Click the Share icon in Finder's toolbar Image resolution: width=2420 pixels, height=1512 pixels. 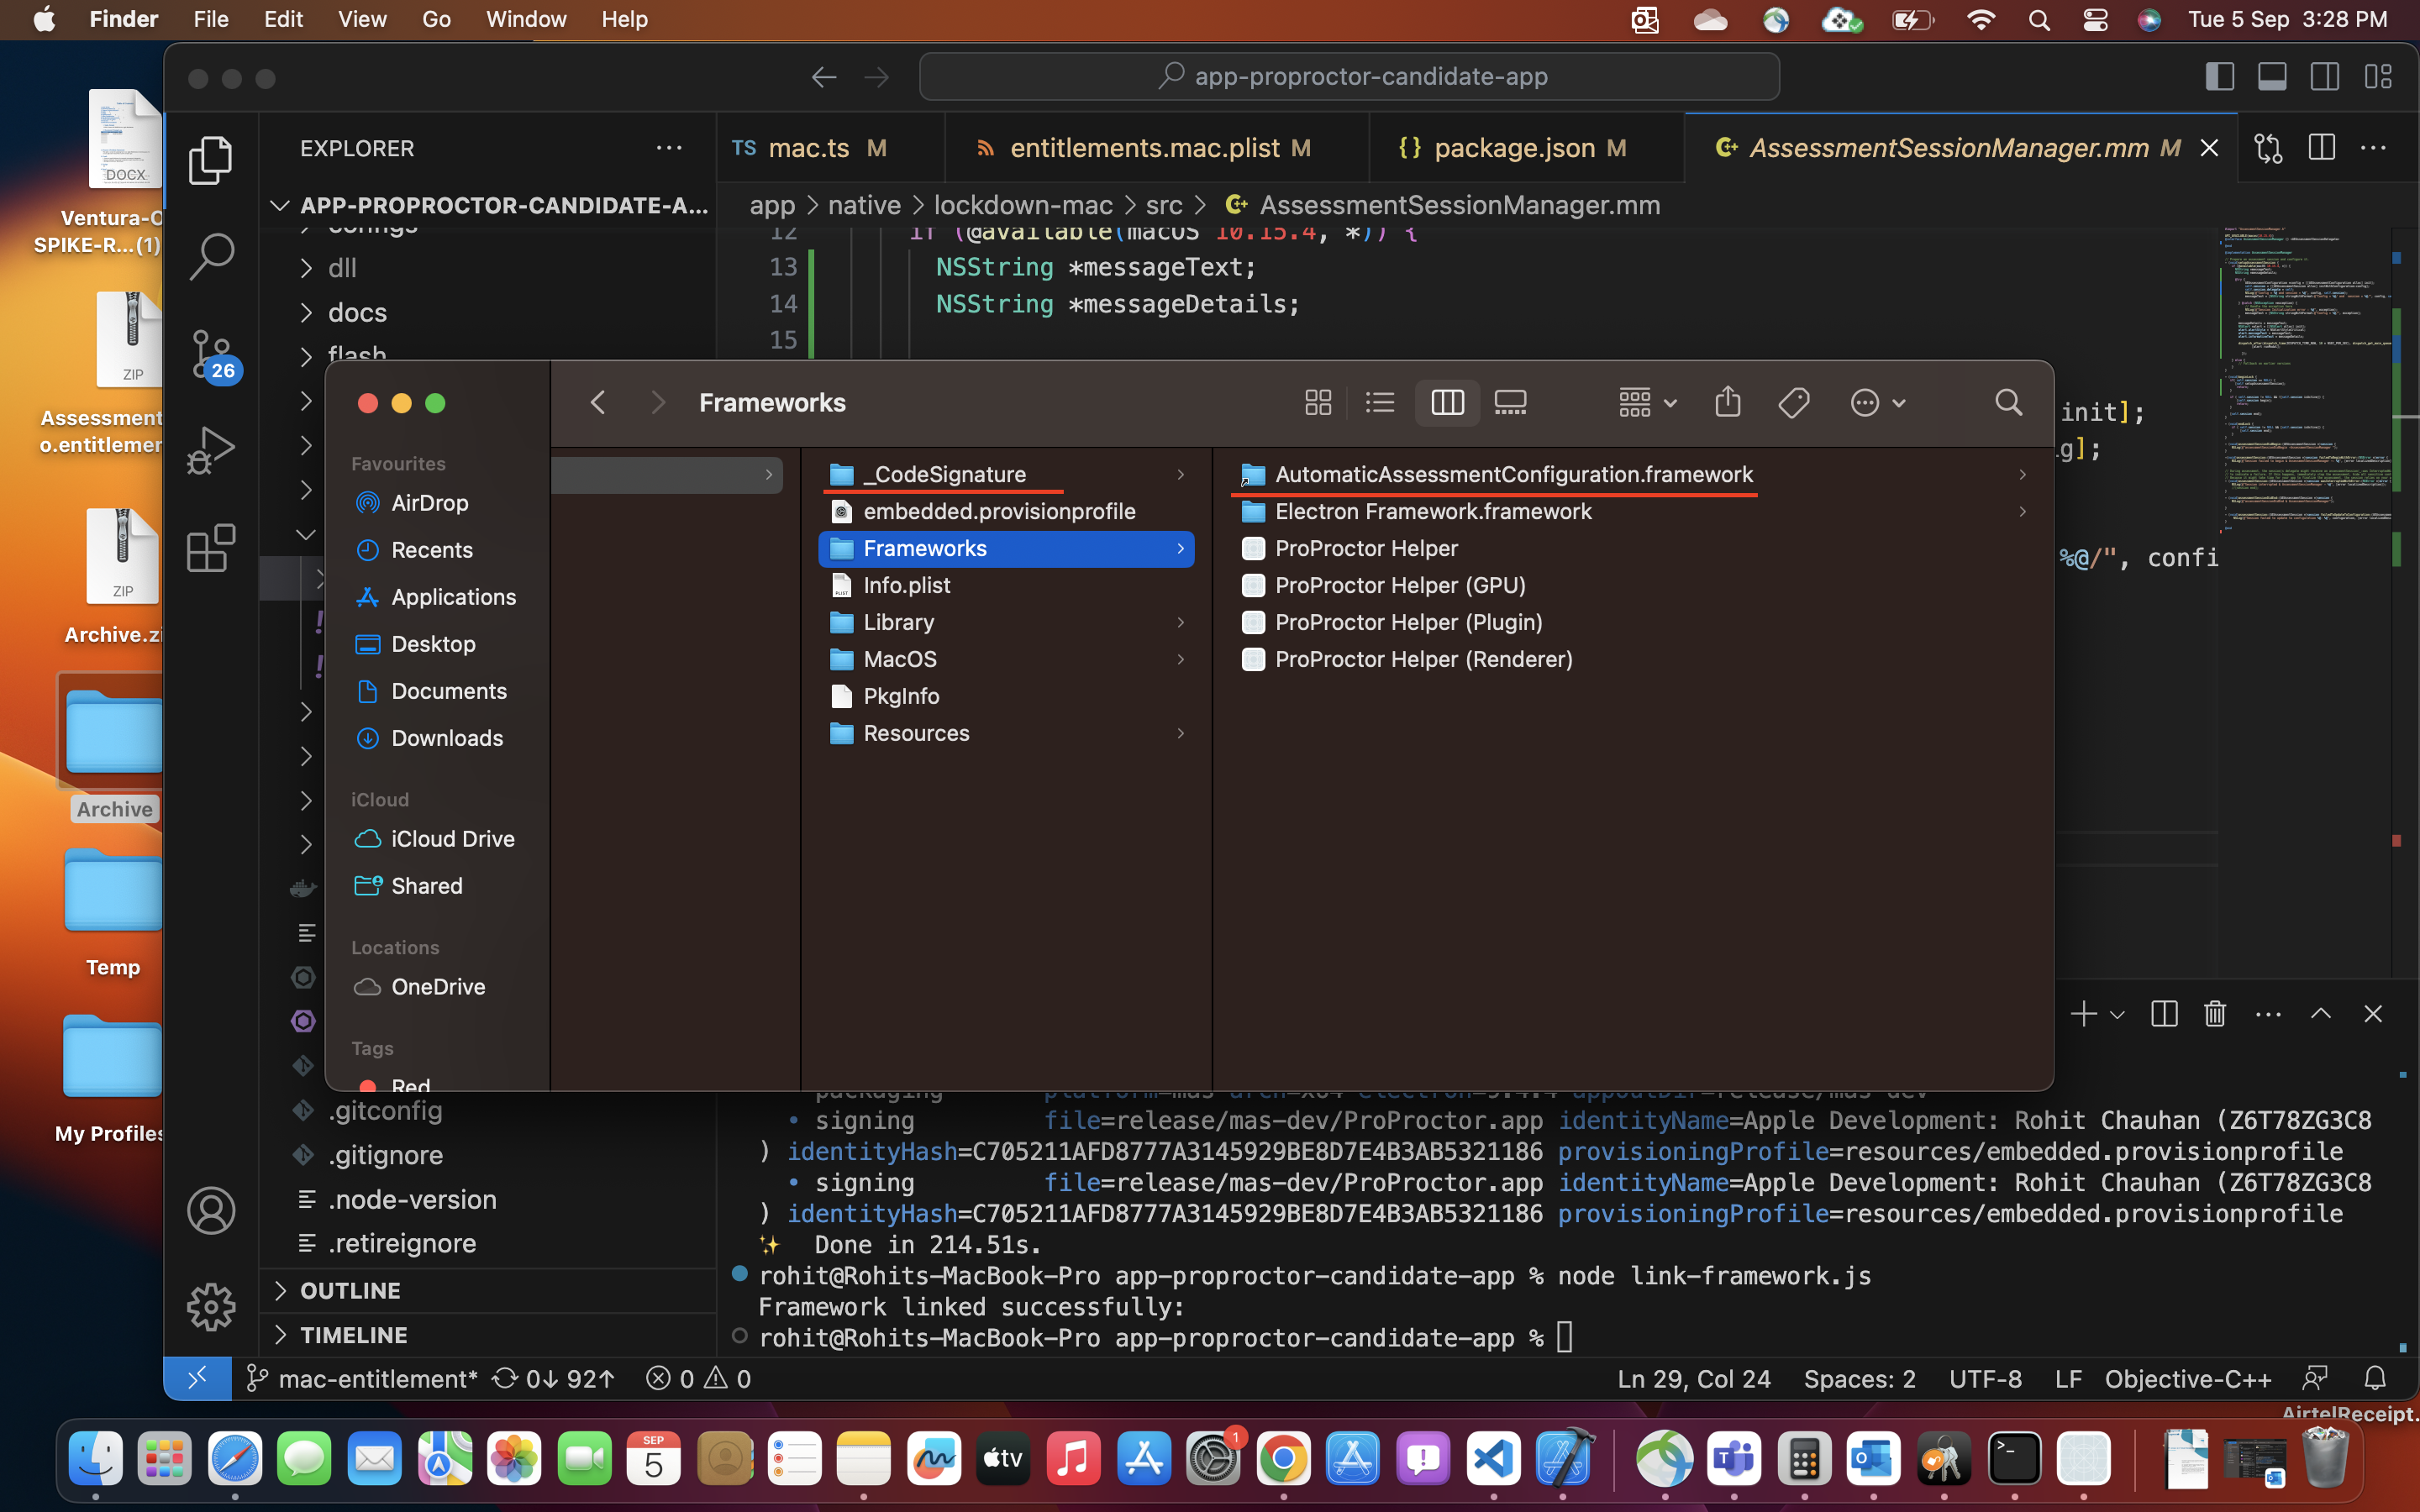pyautogui.click(x=1727, y=402)
